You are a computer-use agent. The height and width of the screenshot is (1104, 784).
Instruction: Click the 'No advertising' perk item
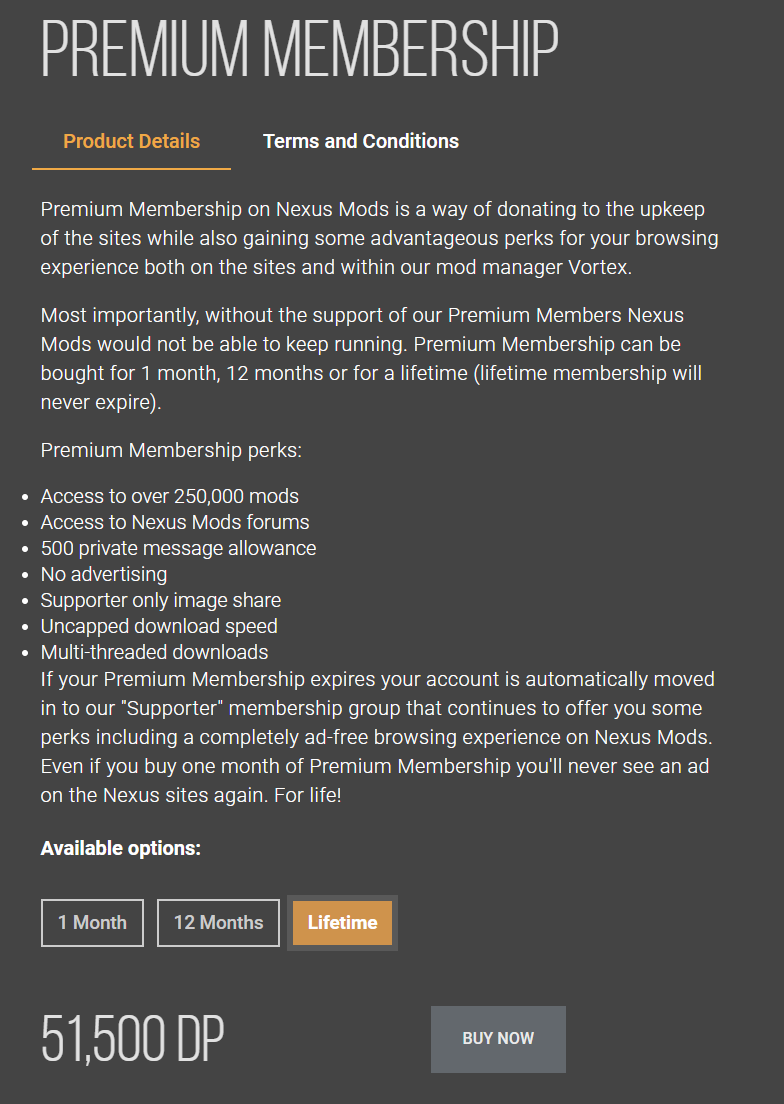(104, 575)
